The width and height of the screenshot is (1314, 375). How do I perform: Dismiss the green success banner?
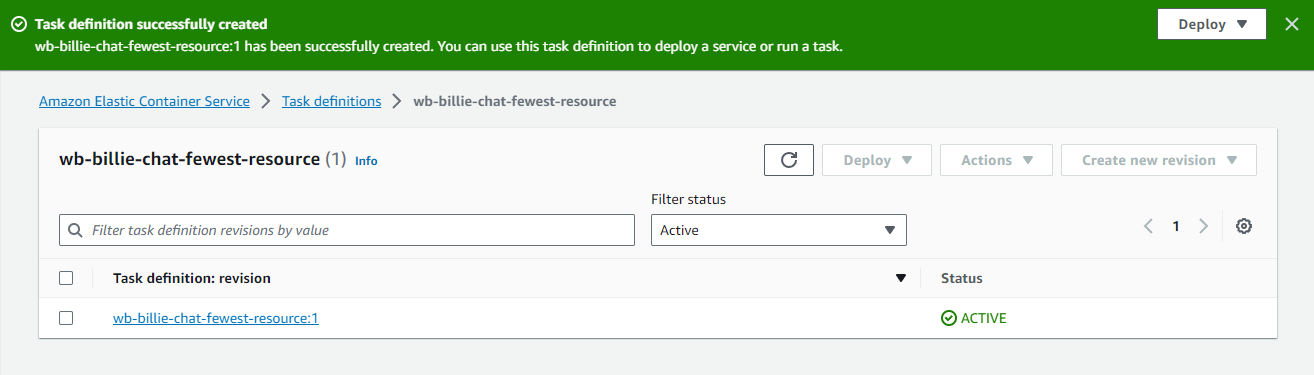[x=1292, y=24]
